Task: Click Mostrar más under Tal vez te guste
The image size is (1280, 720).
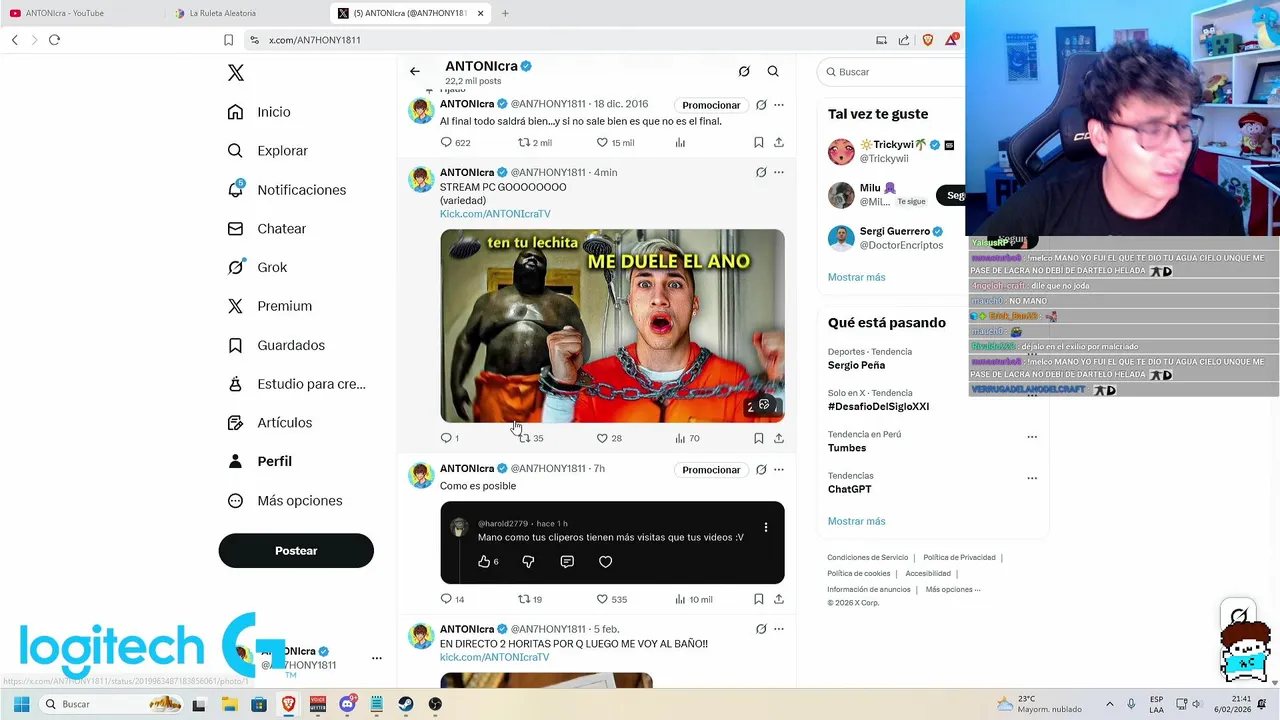Action: pyautogui.click(x=856, y=277)
